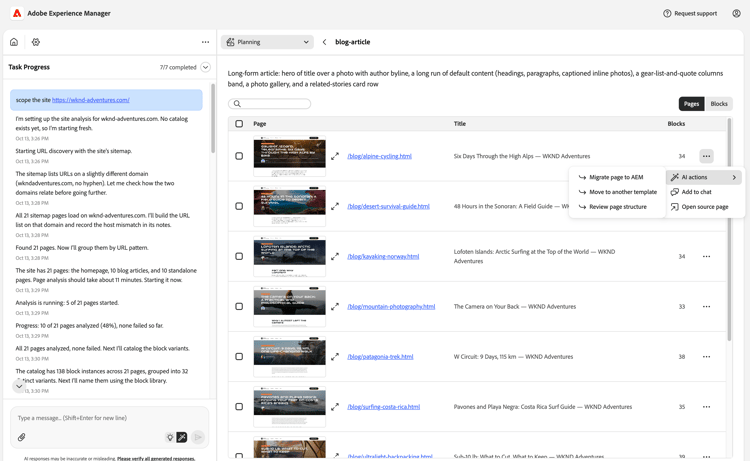Expand preview of mountain-photography page
This screenshot has height=461, width=750.
[x=335, y=307]
